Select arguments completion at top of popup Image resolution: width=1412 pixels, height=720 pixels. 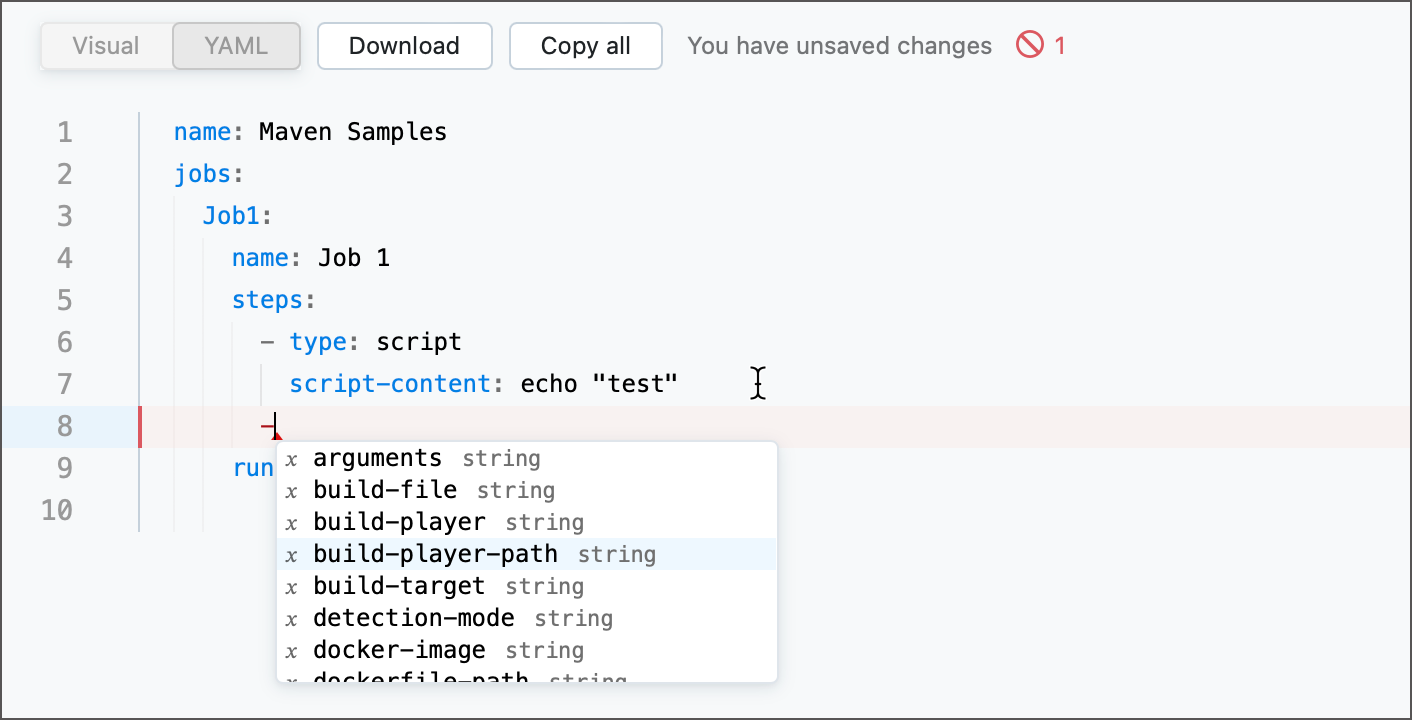377,457
